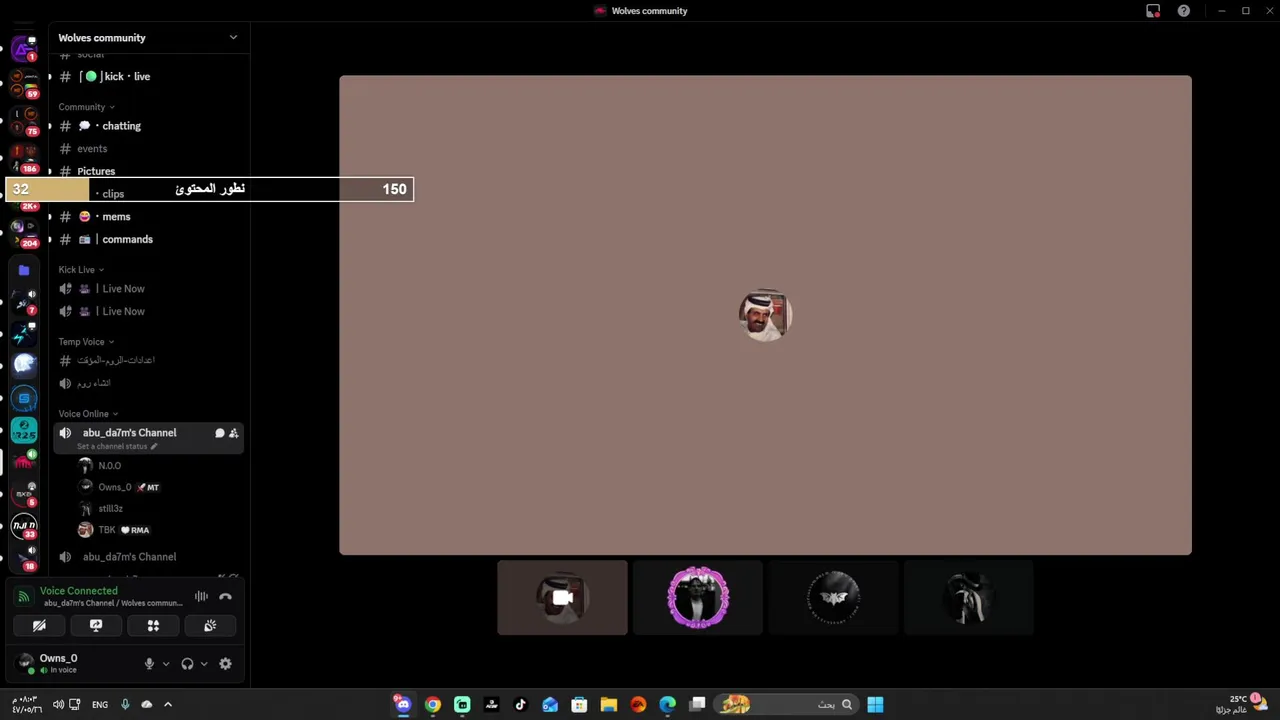
Task: Open File Explorer from the taskbar
Action: click(x=608, y=704)
